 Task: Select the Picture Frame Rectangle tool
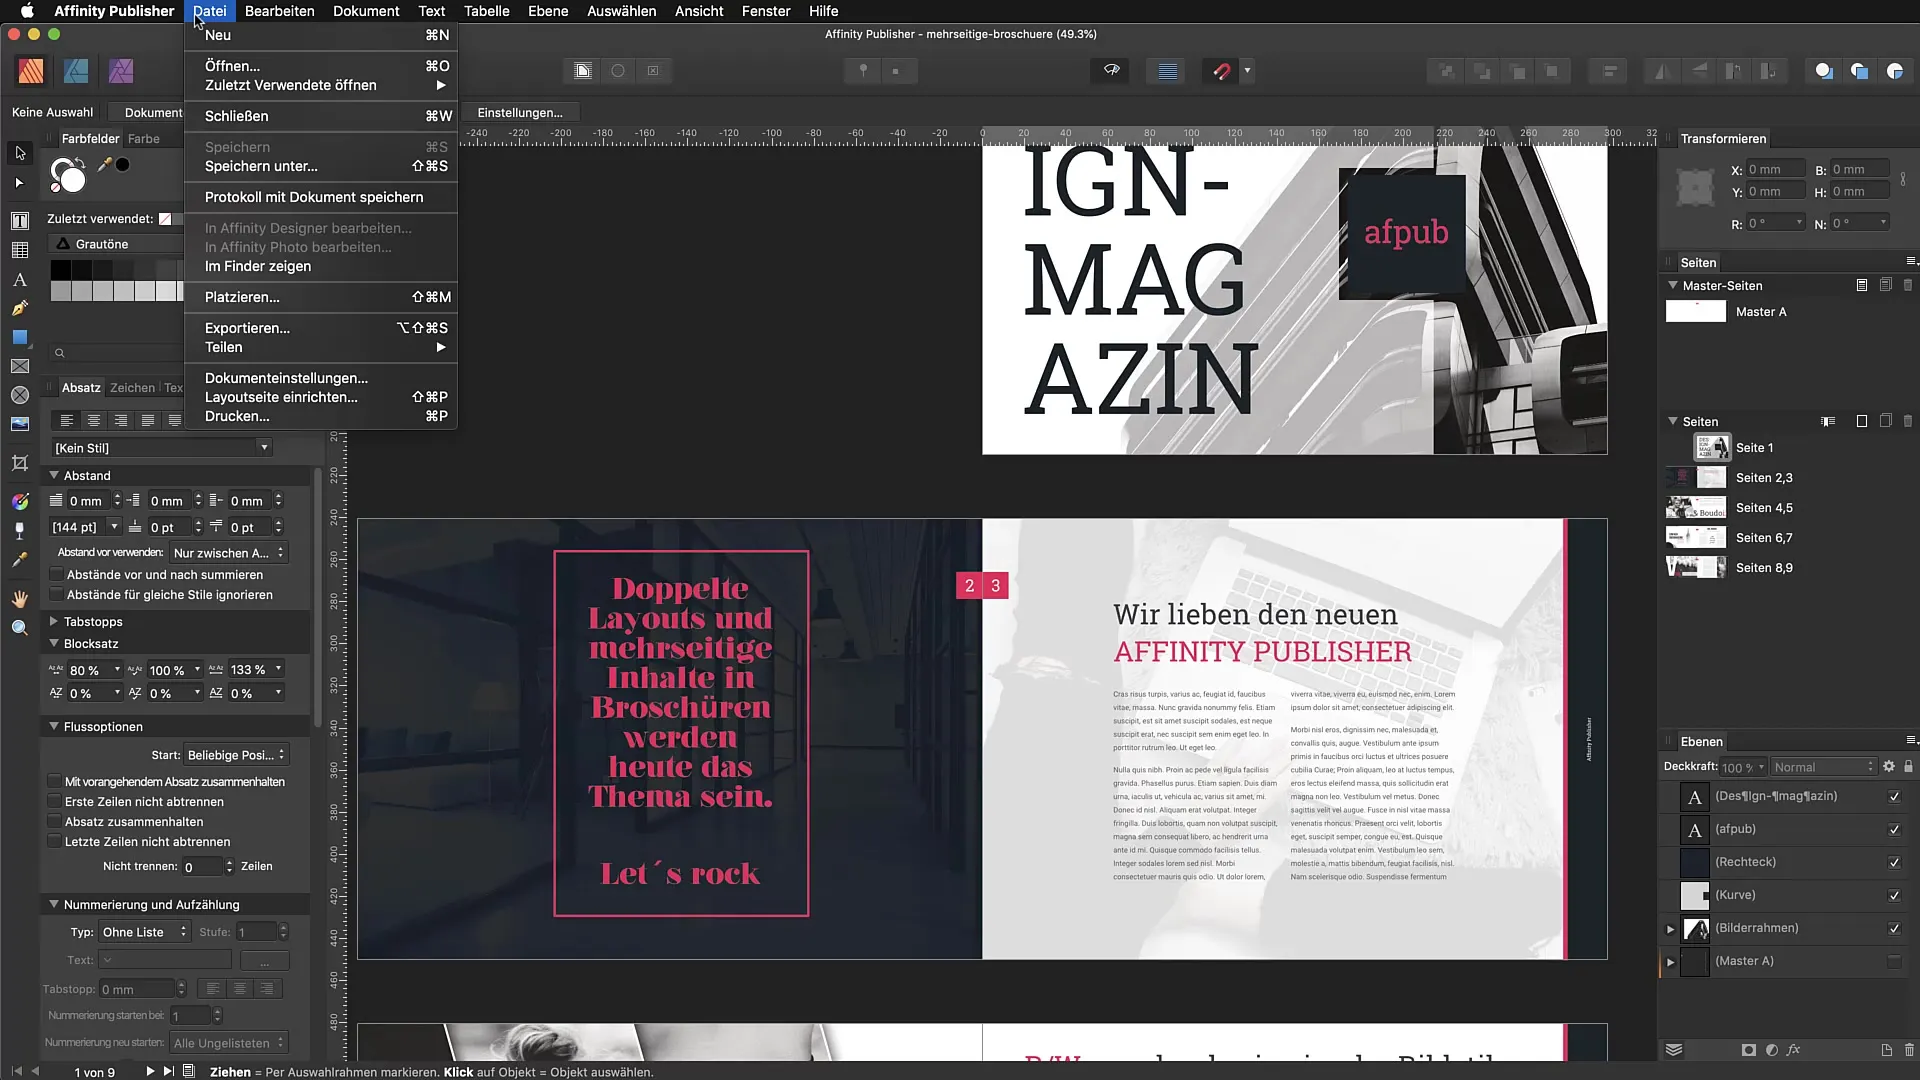click(x=20, y=367)
